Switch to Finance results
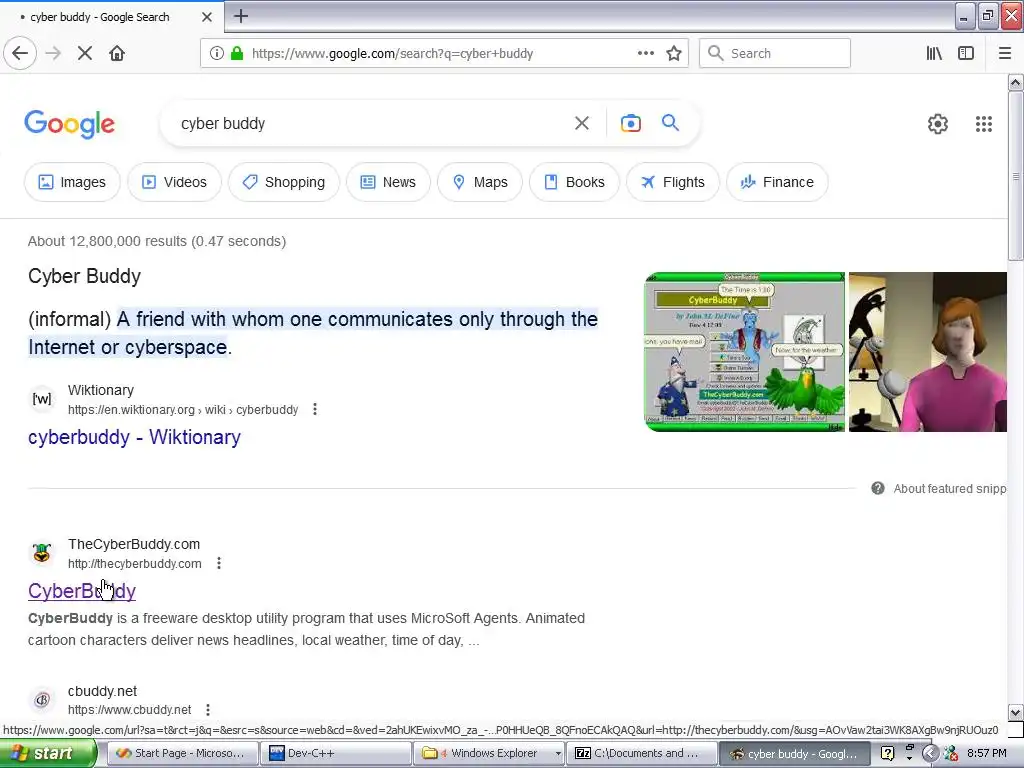 pyautogui.click(x=777, y=182)
